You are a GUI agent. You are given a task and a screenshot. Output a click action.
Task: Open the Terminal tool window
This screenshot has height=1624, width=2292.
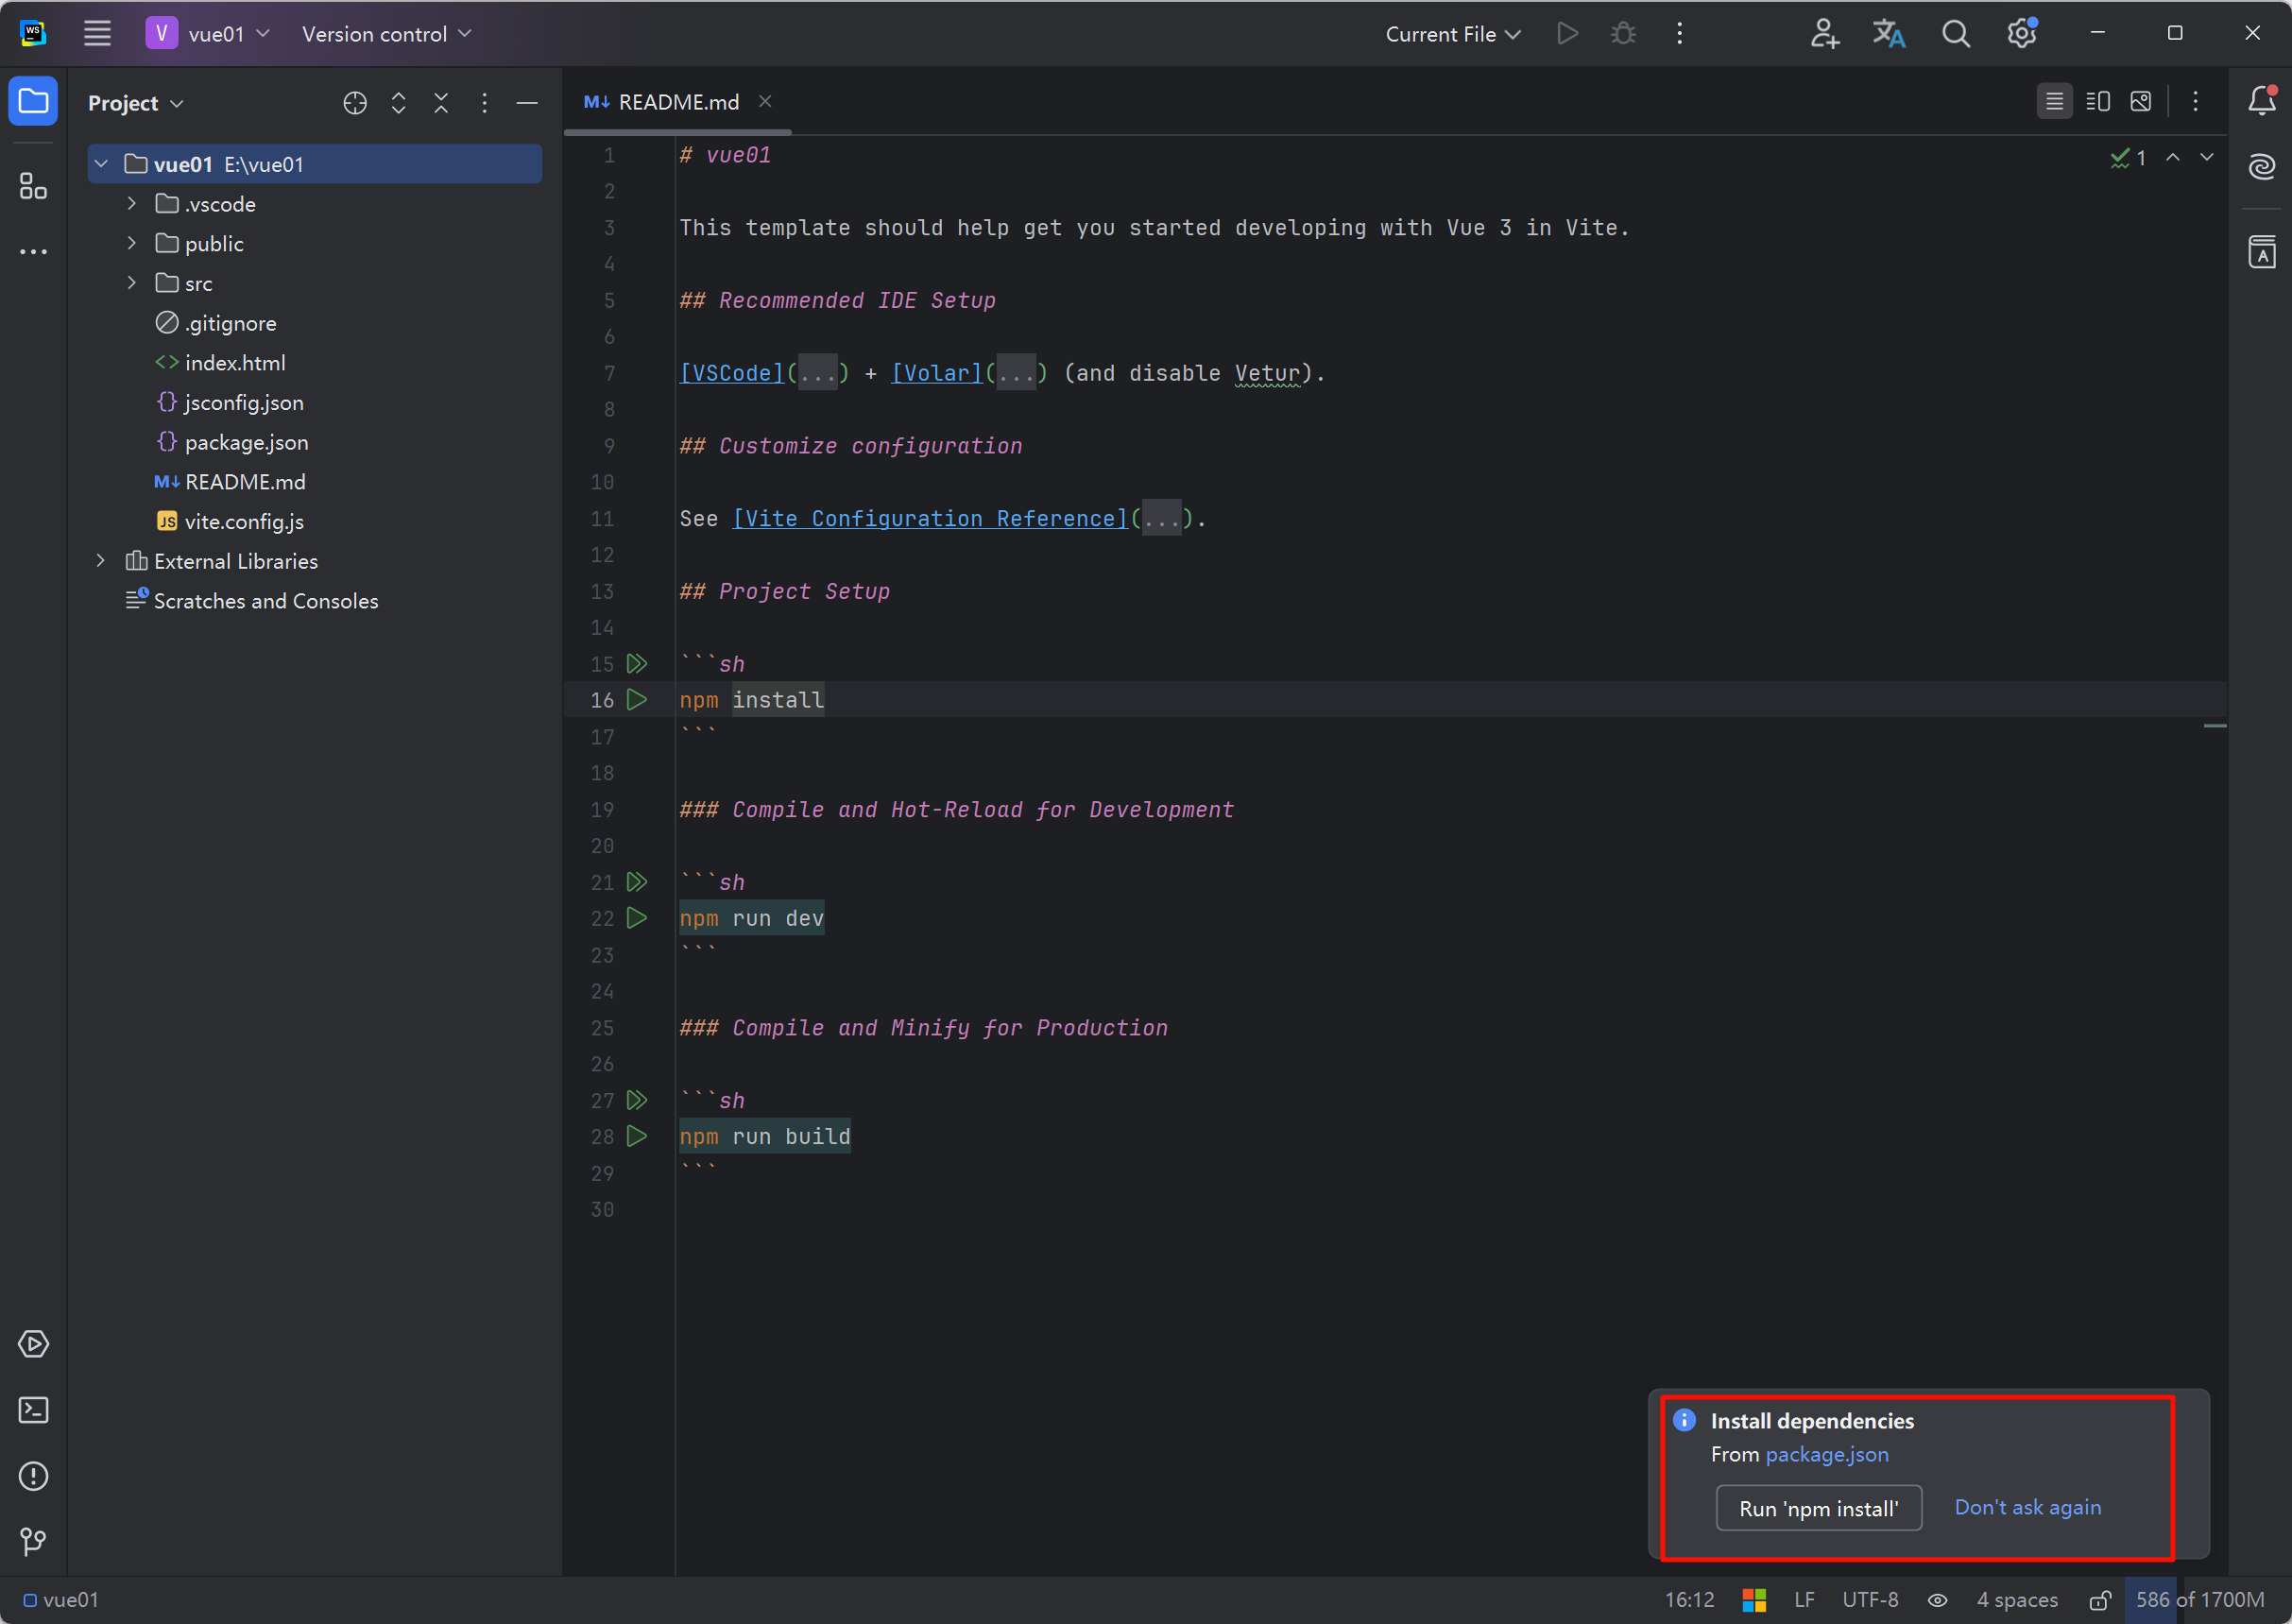[x=33, y=1410]
